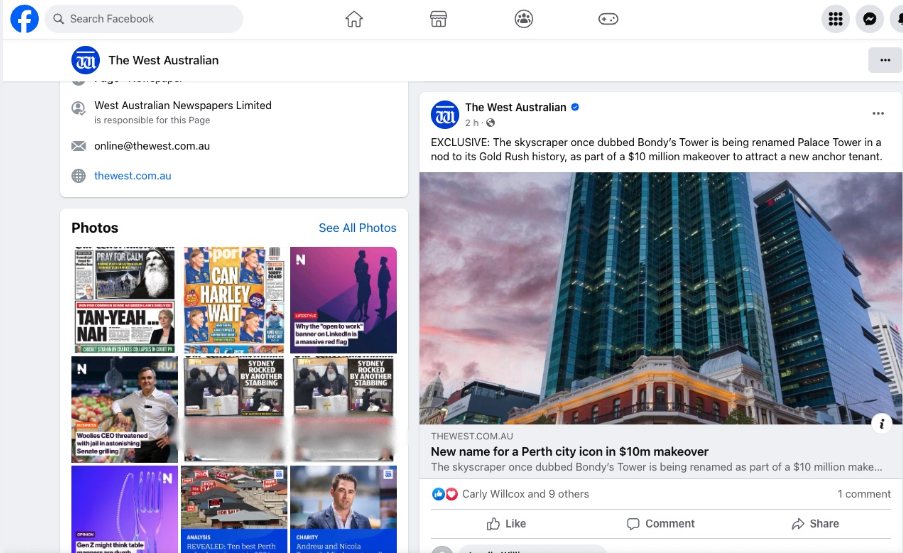This screenshot has width=903, height=553.
Task: Click the like and love reaction icons
Action: coord(445,494)
